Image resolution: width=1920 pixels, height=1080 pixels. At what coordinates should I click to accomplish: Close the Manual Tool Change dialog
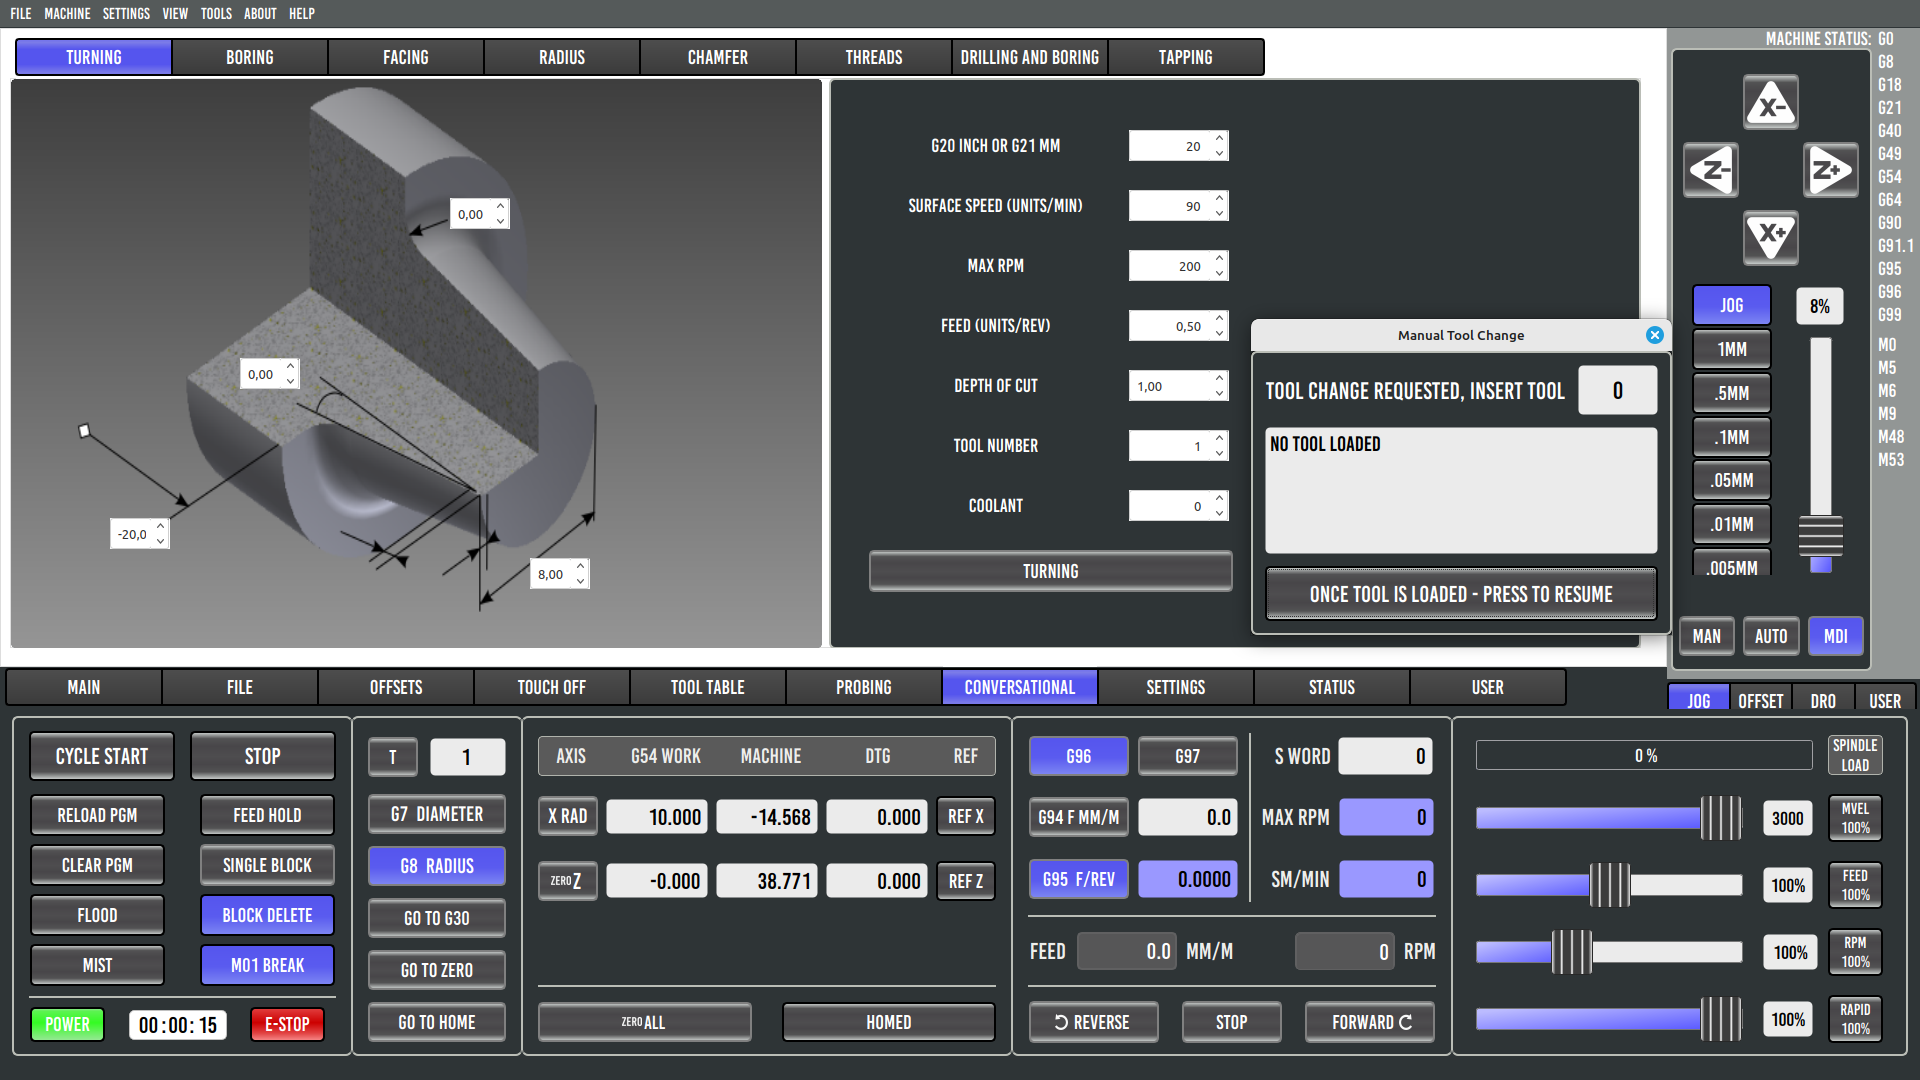[1654, 335]
